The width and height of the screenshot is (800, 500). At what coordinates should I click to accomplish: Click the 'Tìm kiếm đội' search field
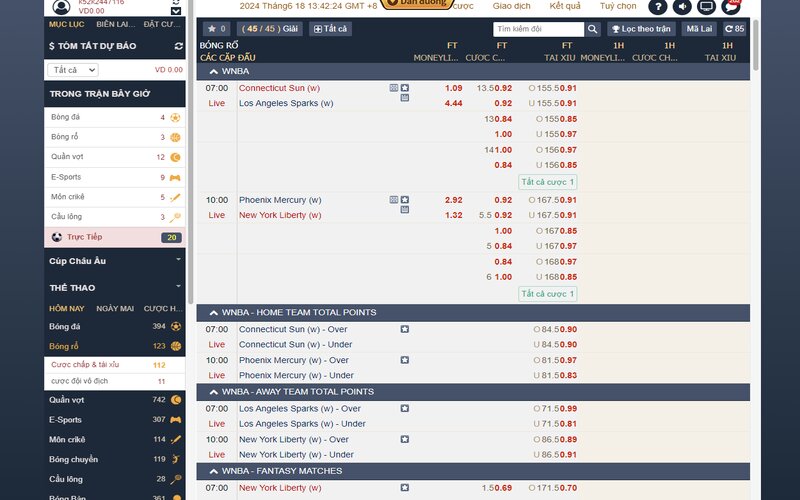pos(537,29)
